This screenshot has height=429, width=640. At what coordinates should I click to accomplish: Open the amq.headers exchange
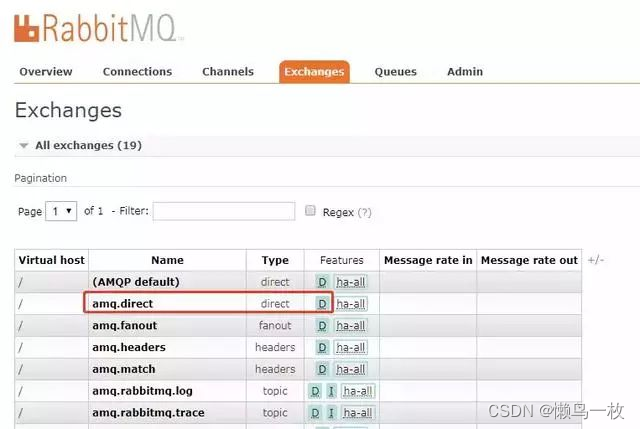pos(129,347)
